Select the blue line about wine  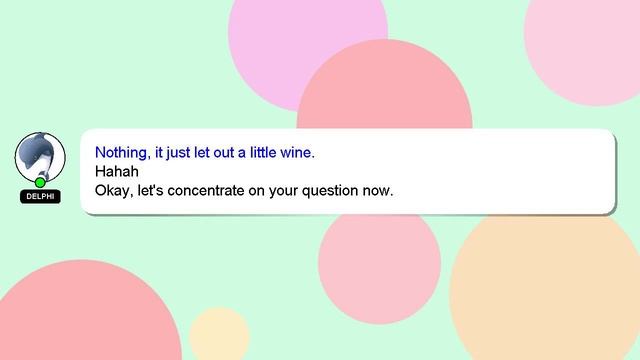click(204, 153)
